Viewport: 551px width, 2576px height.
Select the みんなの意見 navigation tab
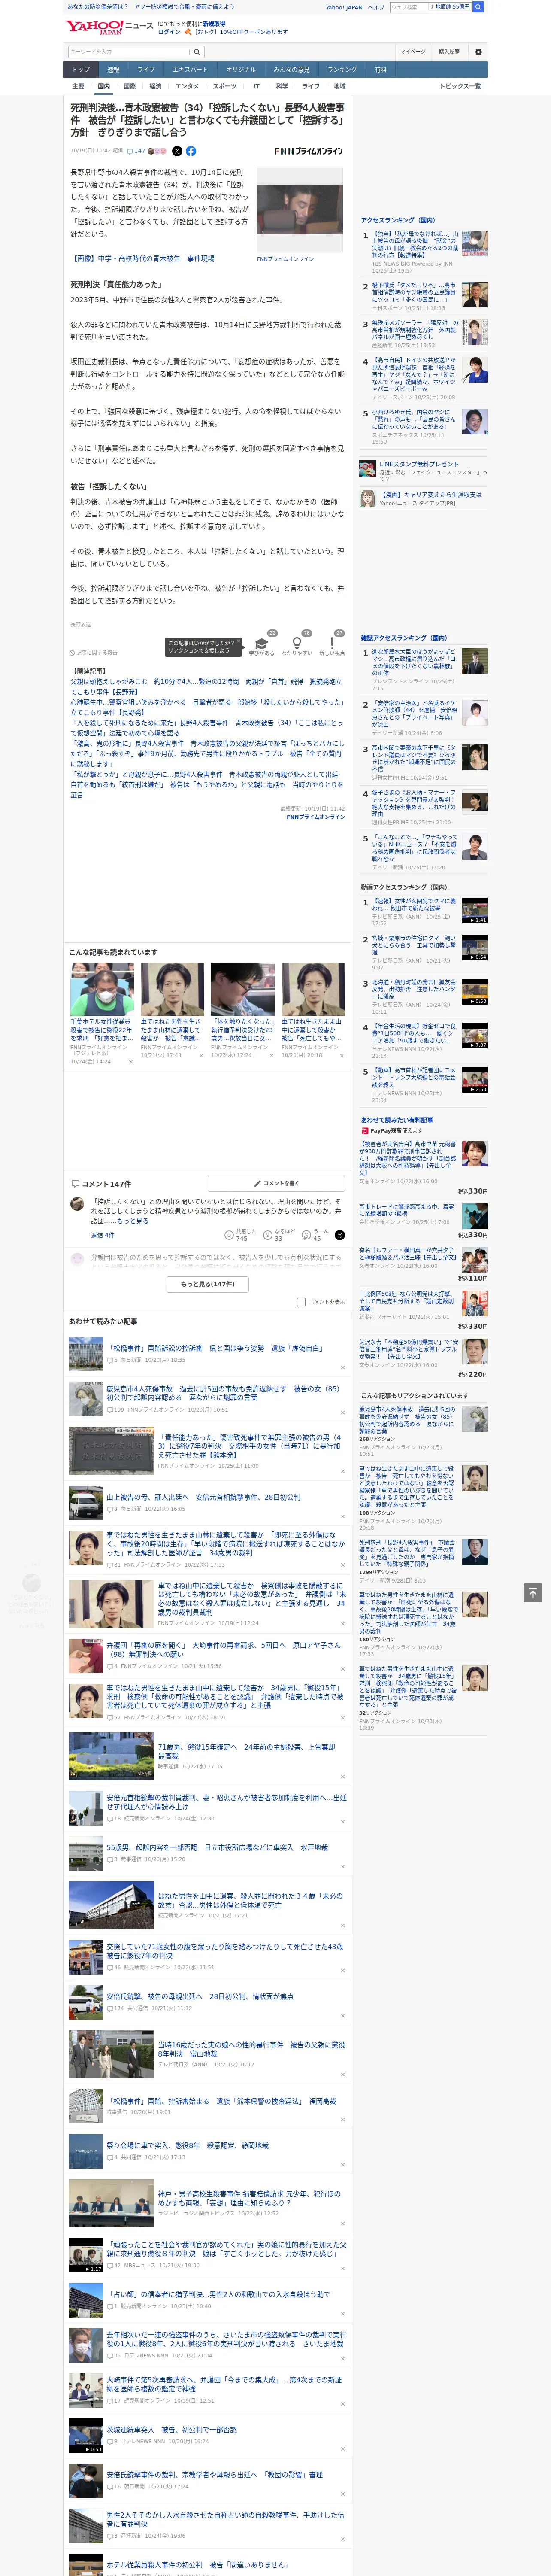(x=291, y=70)
